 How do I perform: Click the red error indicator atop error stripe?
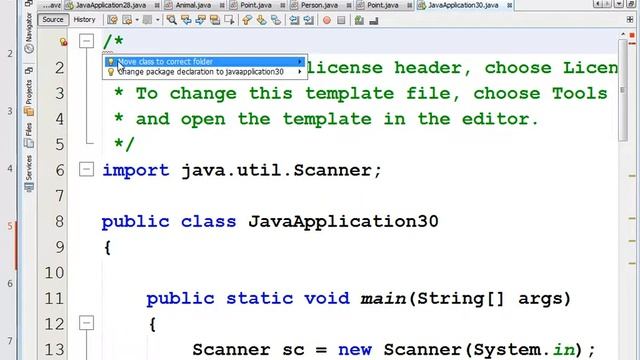click(x=632, y=36)
